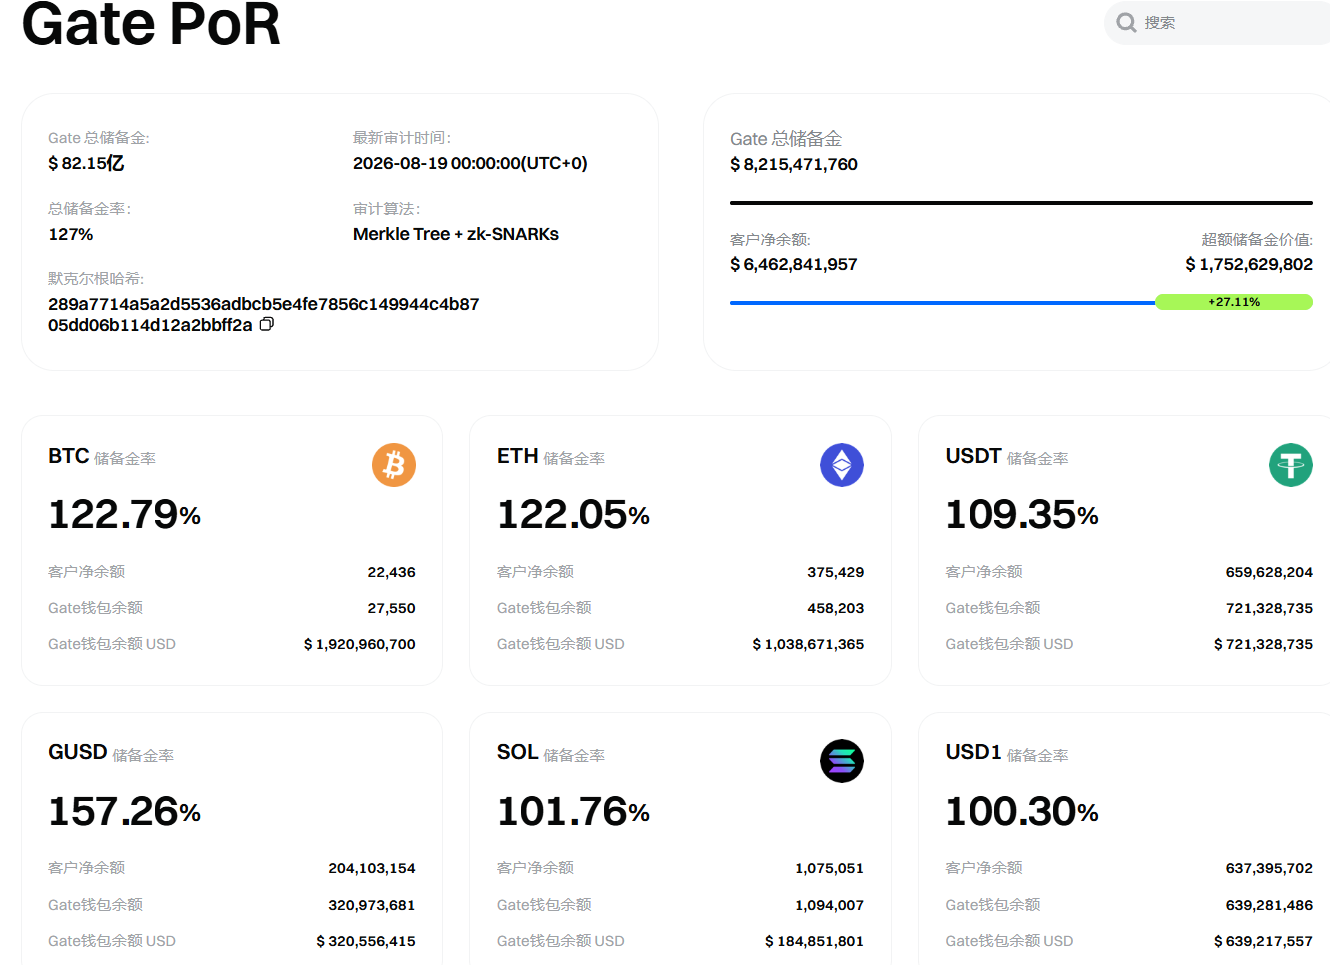This screenshot has width=1330, height=965.
Task: Select the Merkle root hash string
Action: [264, 314]
